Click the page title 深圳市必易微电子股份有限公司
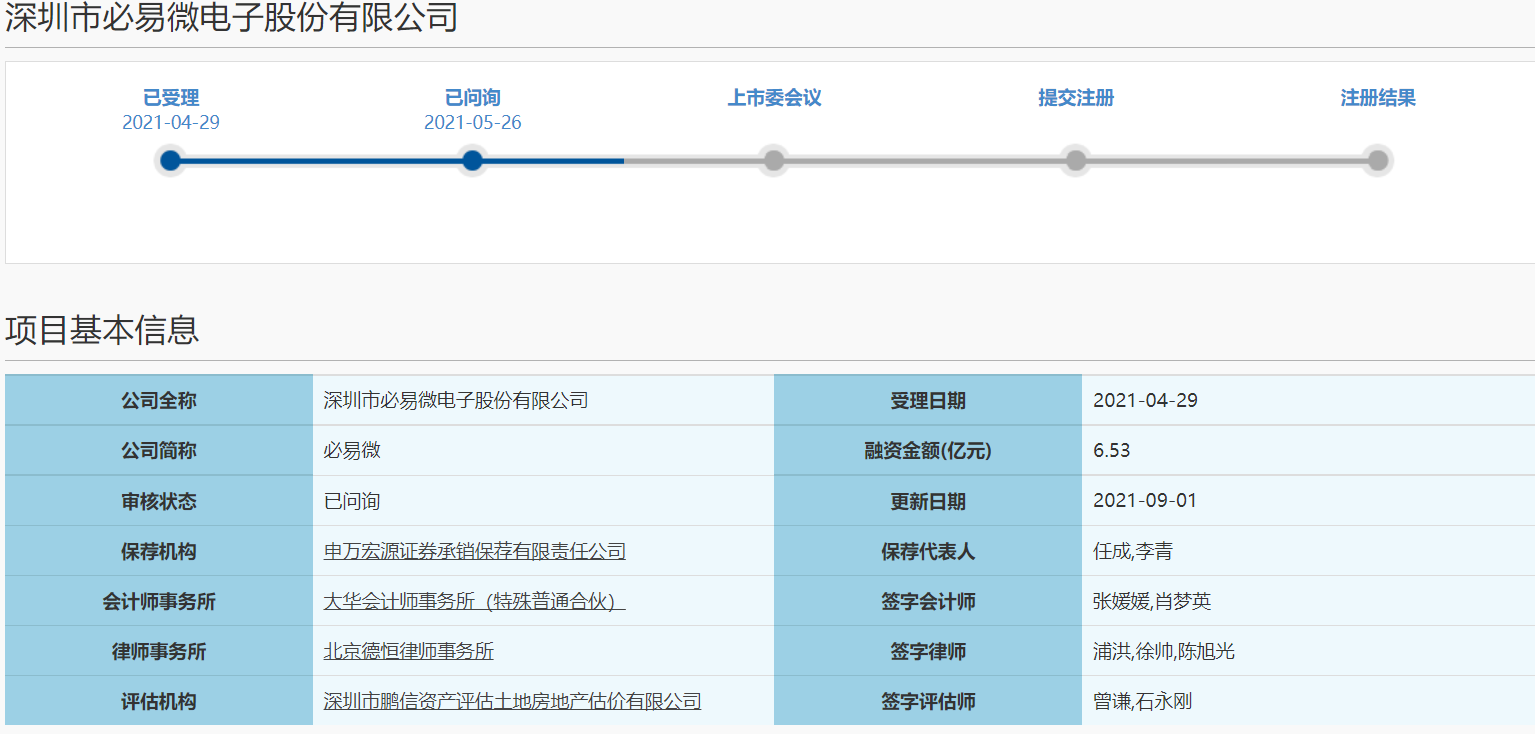This screenshot has width=1535, height=734. (x=232, y=17)
